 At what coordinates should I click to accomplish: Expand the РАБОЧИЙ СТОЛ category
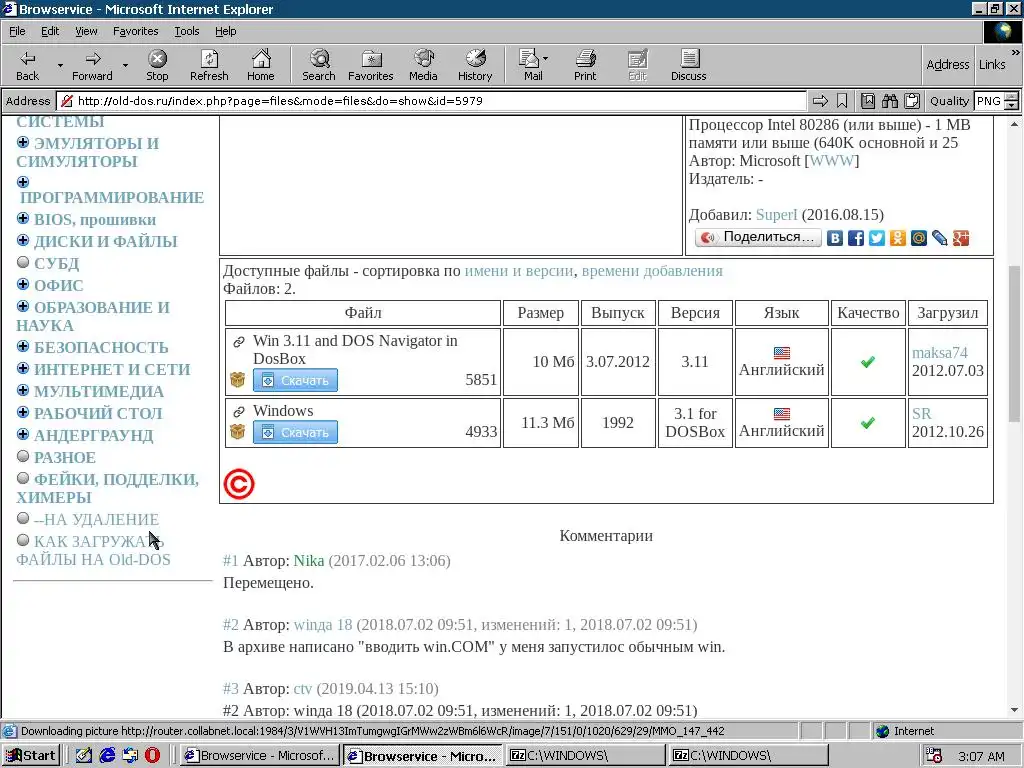click(x=23, y=412)
